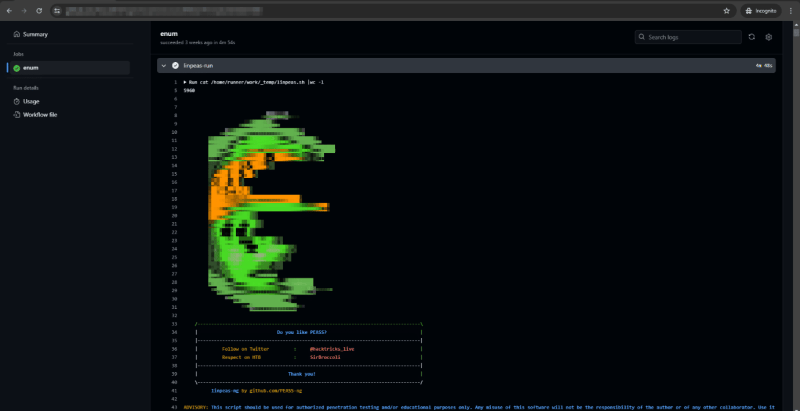Click the 'Run cat /home/runner/work/_temp/linpeas.sh' line

coord(256,82)
